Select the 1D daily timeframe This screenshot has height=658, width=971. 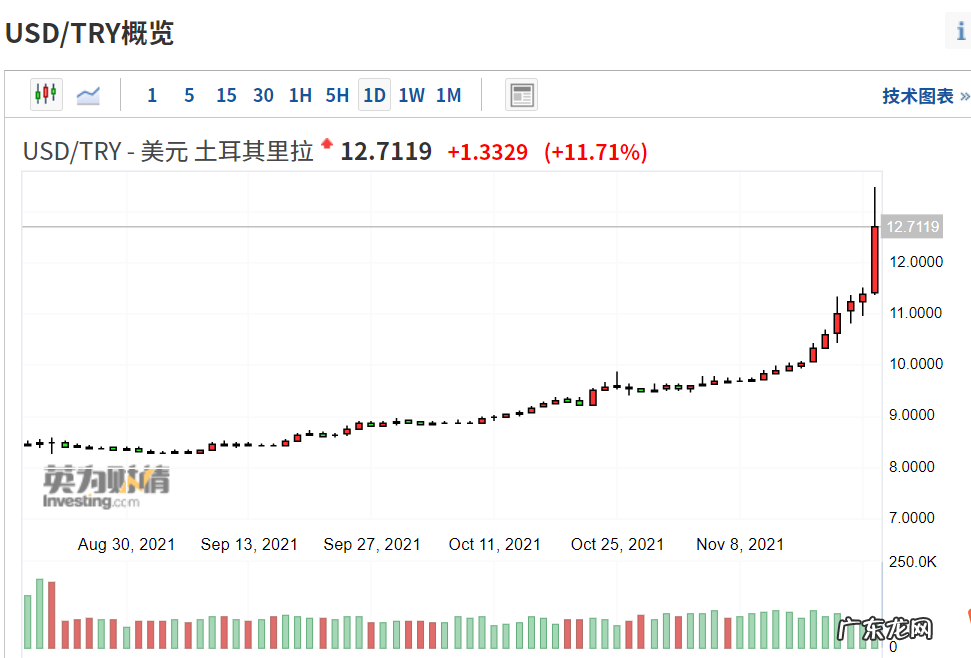374,94
